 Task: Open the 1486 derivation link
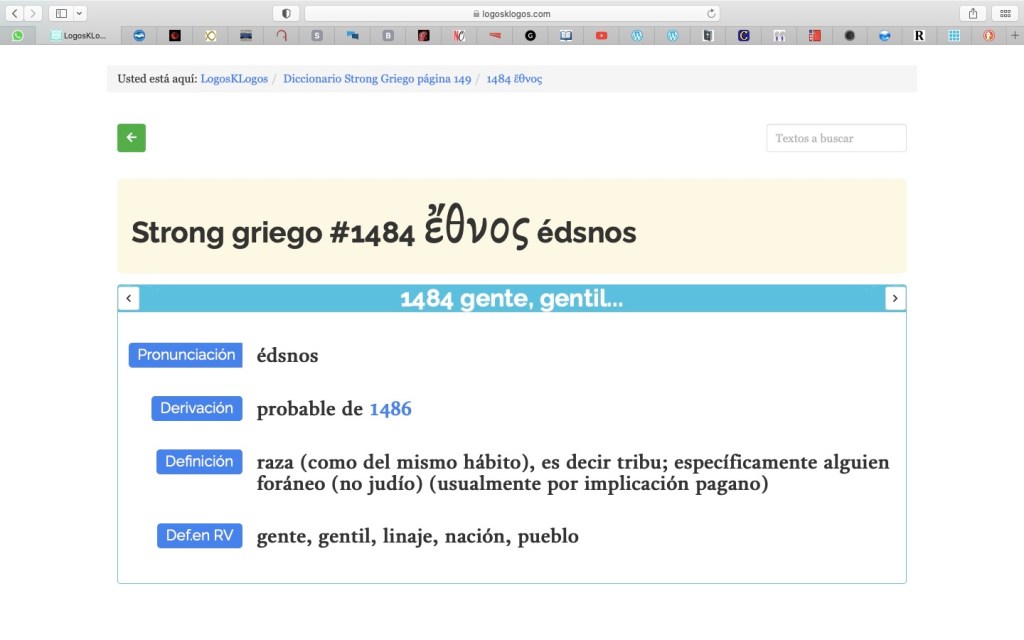(x=390, y=409)
